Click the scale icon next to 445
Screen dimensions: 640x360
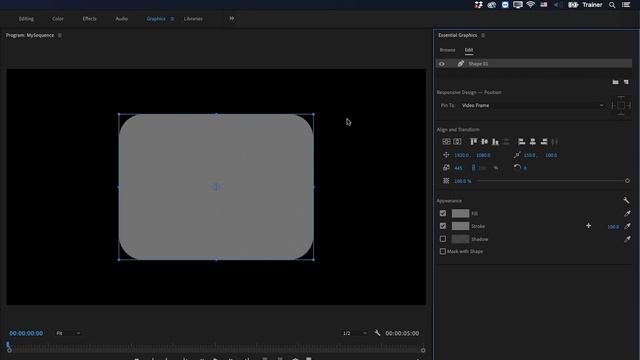click(446, 168)
